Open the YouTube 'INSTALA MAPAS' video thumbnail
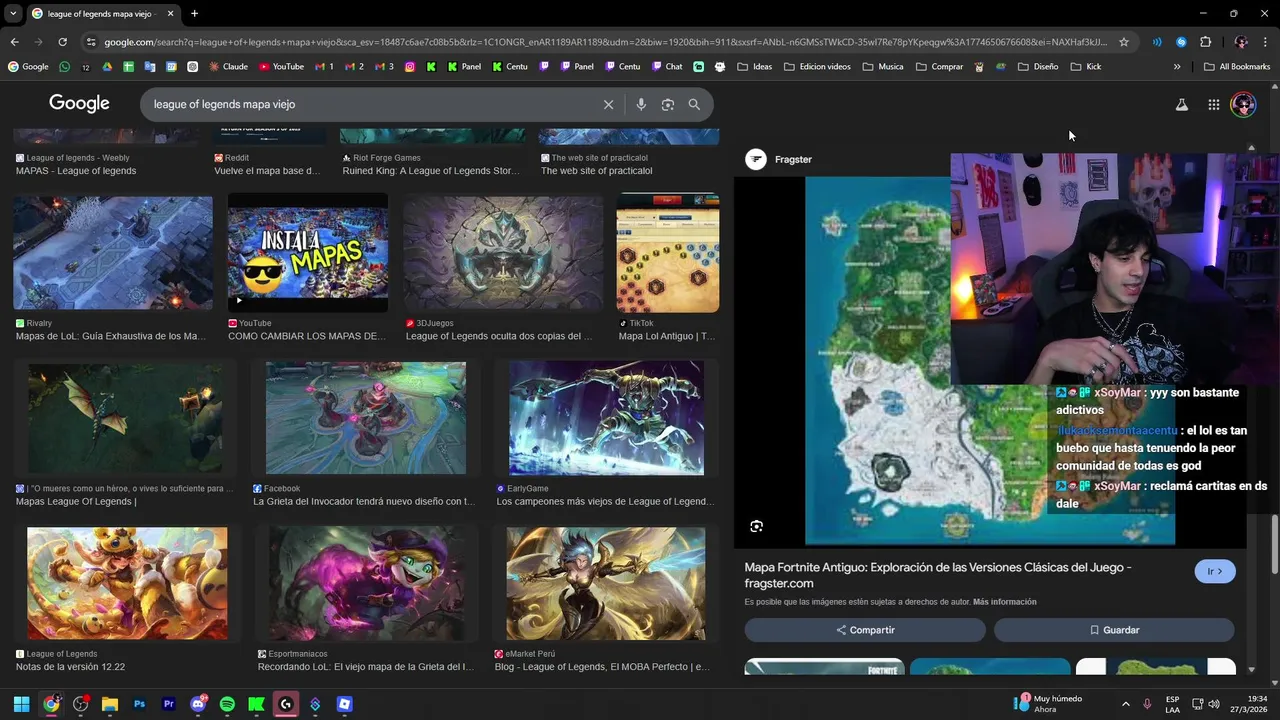Screen dimensions: 1280x720 pyautogui.click(x=308, y=253)
